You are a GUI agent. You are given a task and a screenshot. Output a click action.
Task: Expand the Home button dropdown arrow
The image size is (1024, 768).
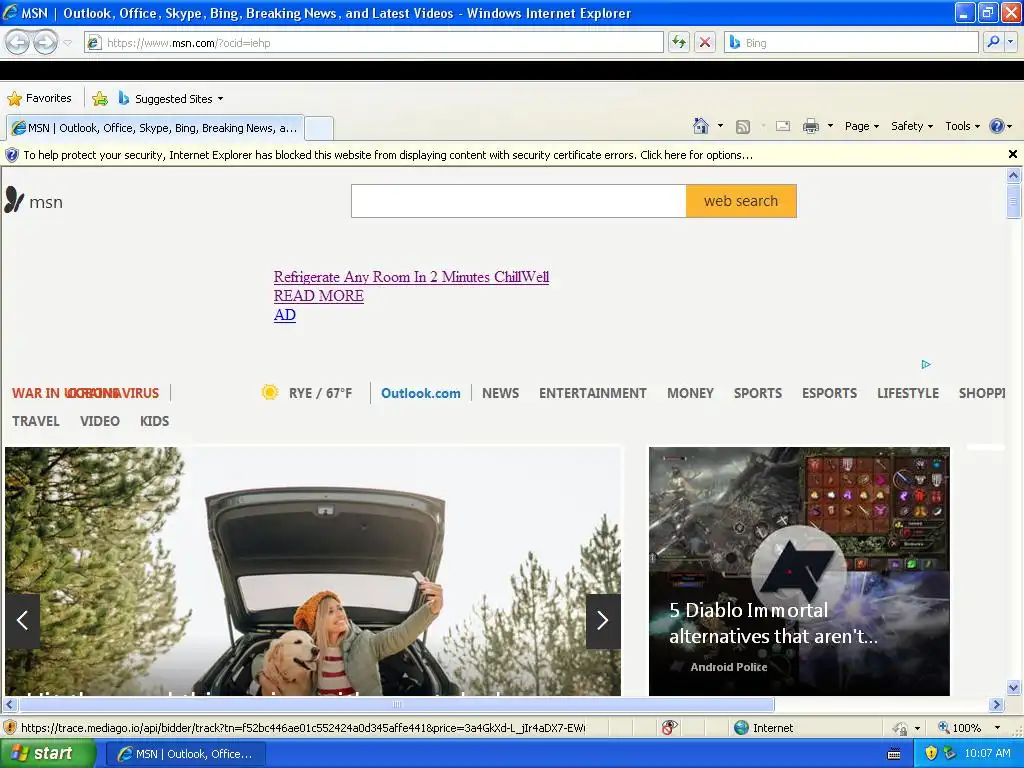(720, 125)
